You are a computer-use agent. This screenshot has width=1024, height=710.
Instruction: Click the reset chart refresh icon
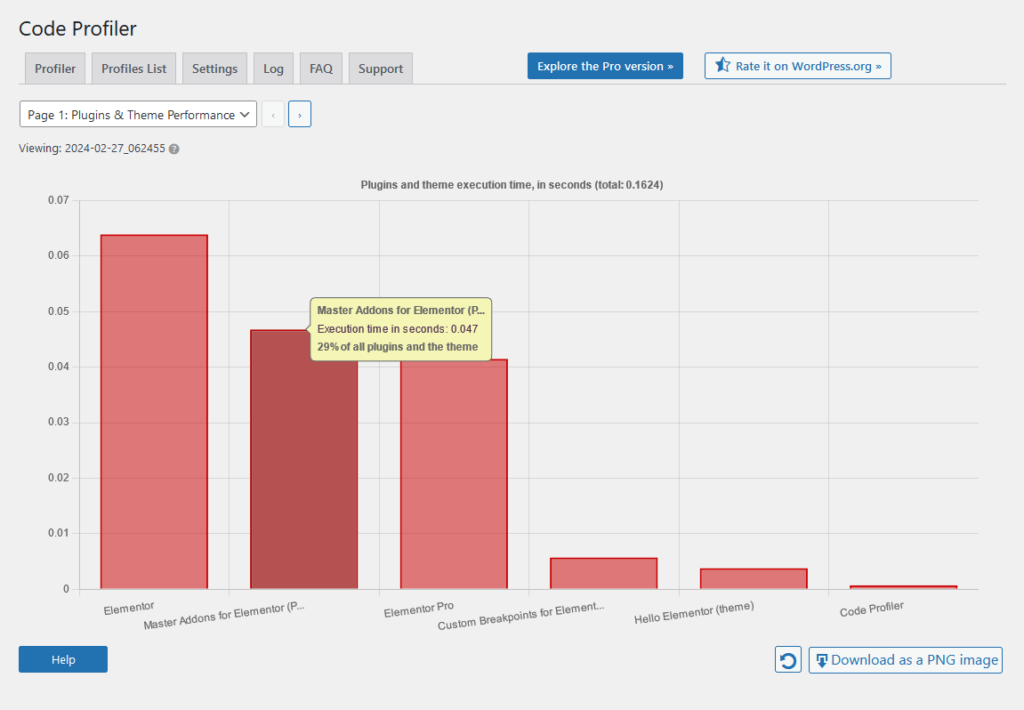tap(788, 660)
